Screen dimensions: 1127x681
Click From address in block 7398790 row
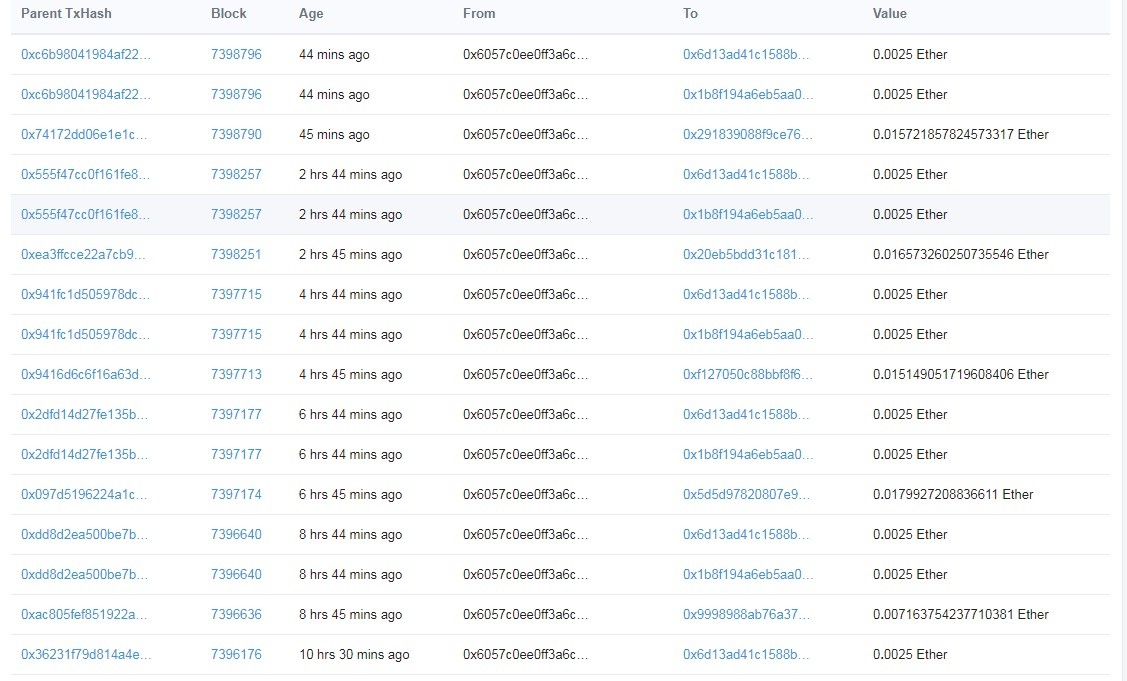click(x=525, y=134)
